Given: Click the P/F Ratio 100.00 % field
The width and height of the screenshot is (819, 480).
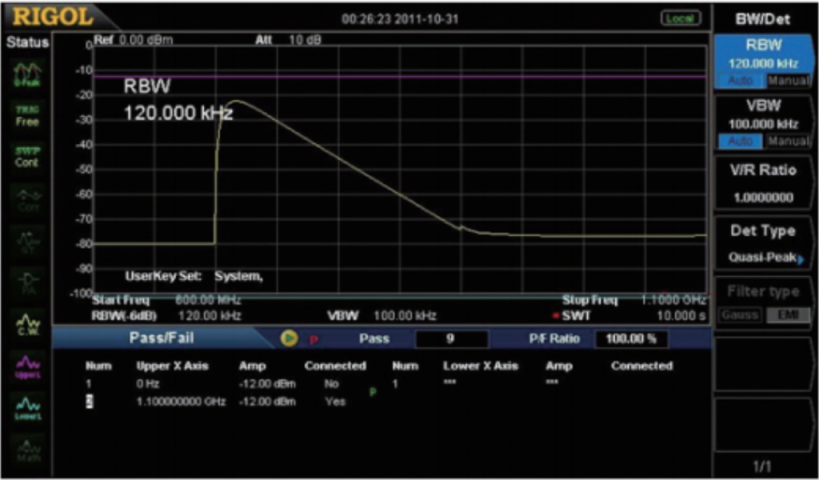Looking at the screenshot, I should [631, 339].
